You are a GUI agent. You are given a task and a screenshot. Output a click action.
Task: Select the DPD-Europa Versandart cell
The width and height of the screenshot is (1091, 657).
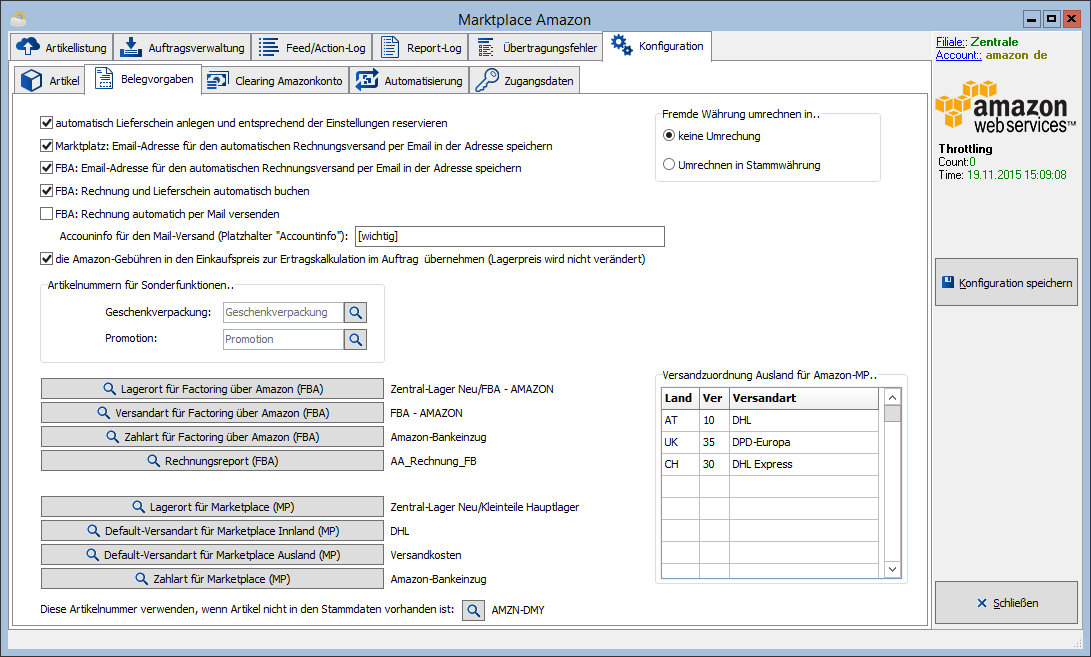(x=804, y=442)
